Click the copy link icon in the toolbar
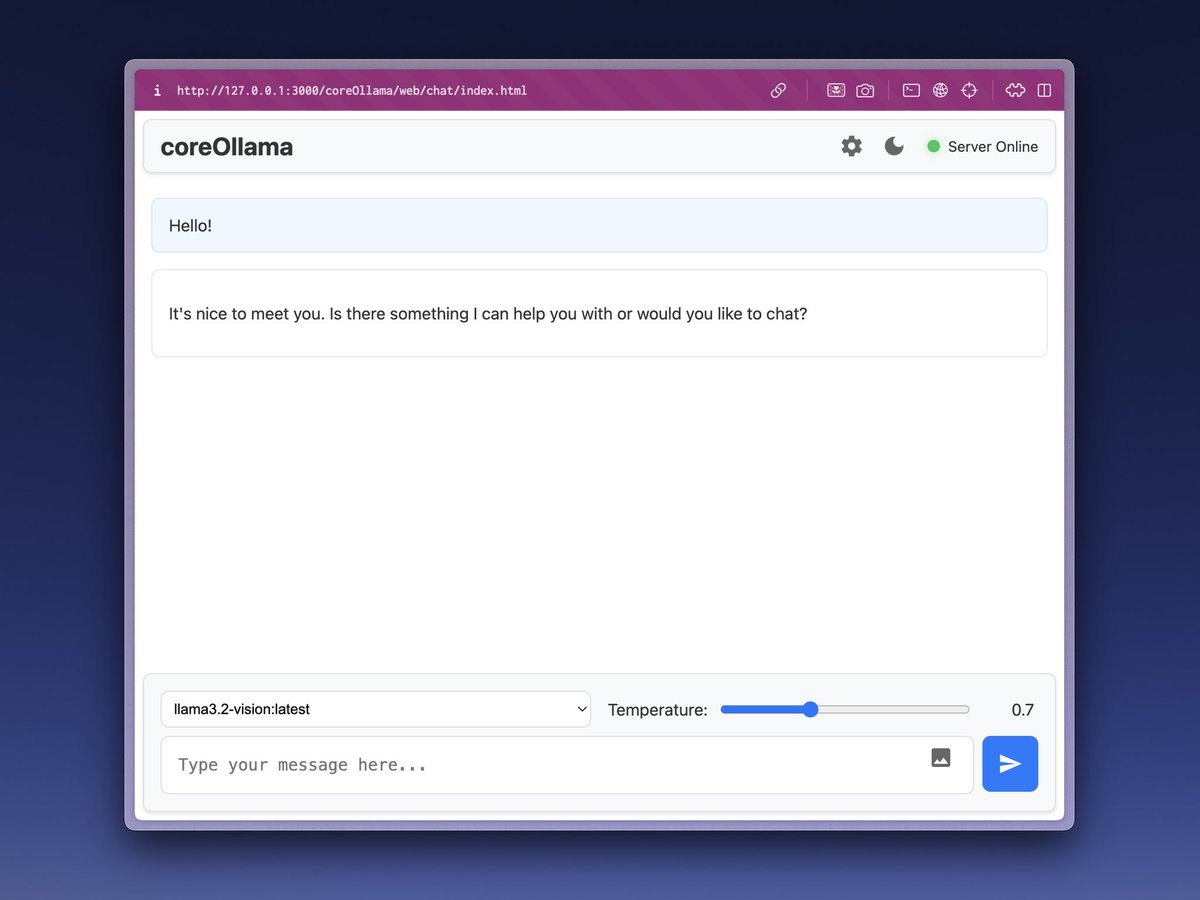The height and width of the screenshot is (900, 1200). click(778, 90)
